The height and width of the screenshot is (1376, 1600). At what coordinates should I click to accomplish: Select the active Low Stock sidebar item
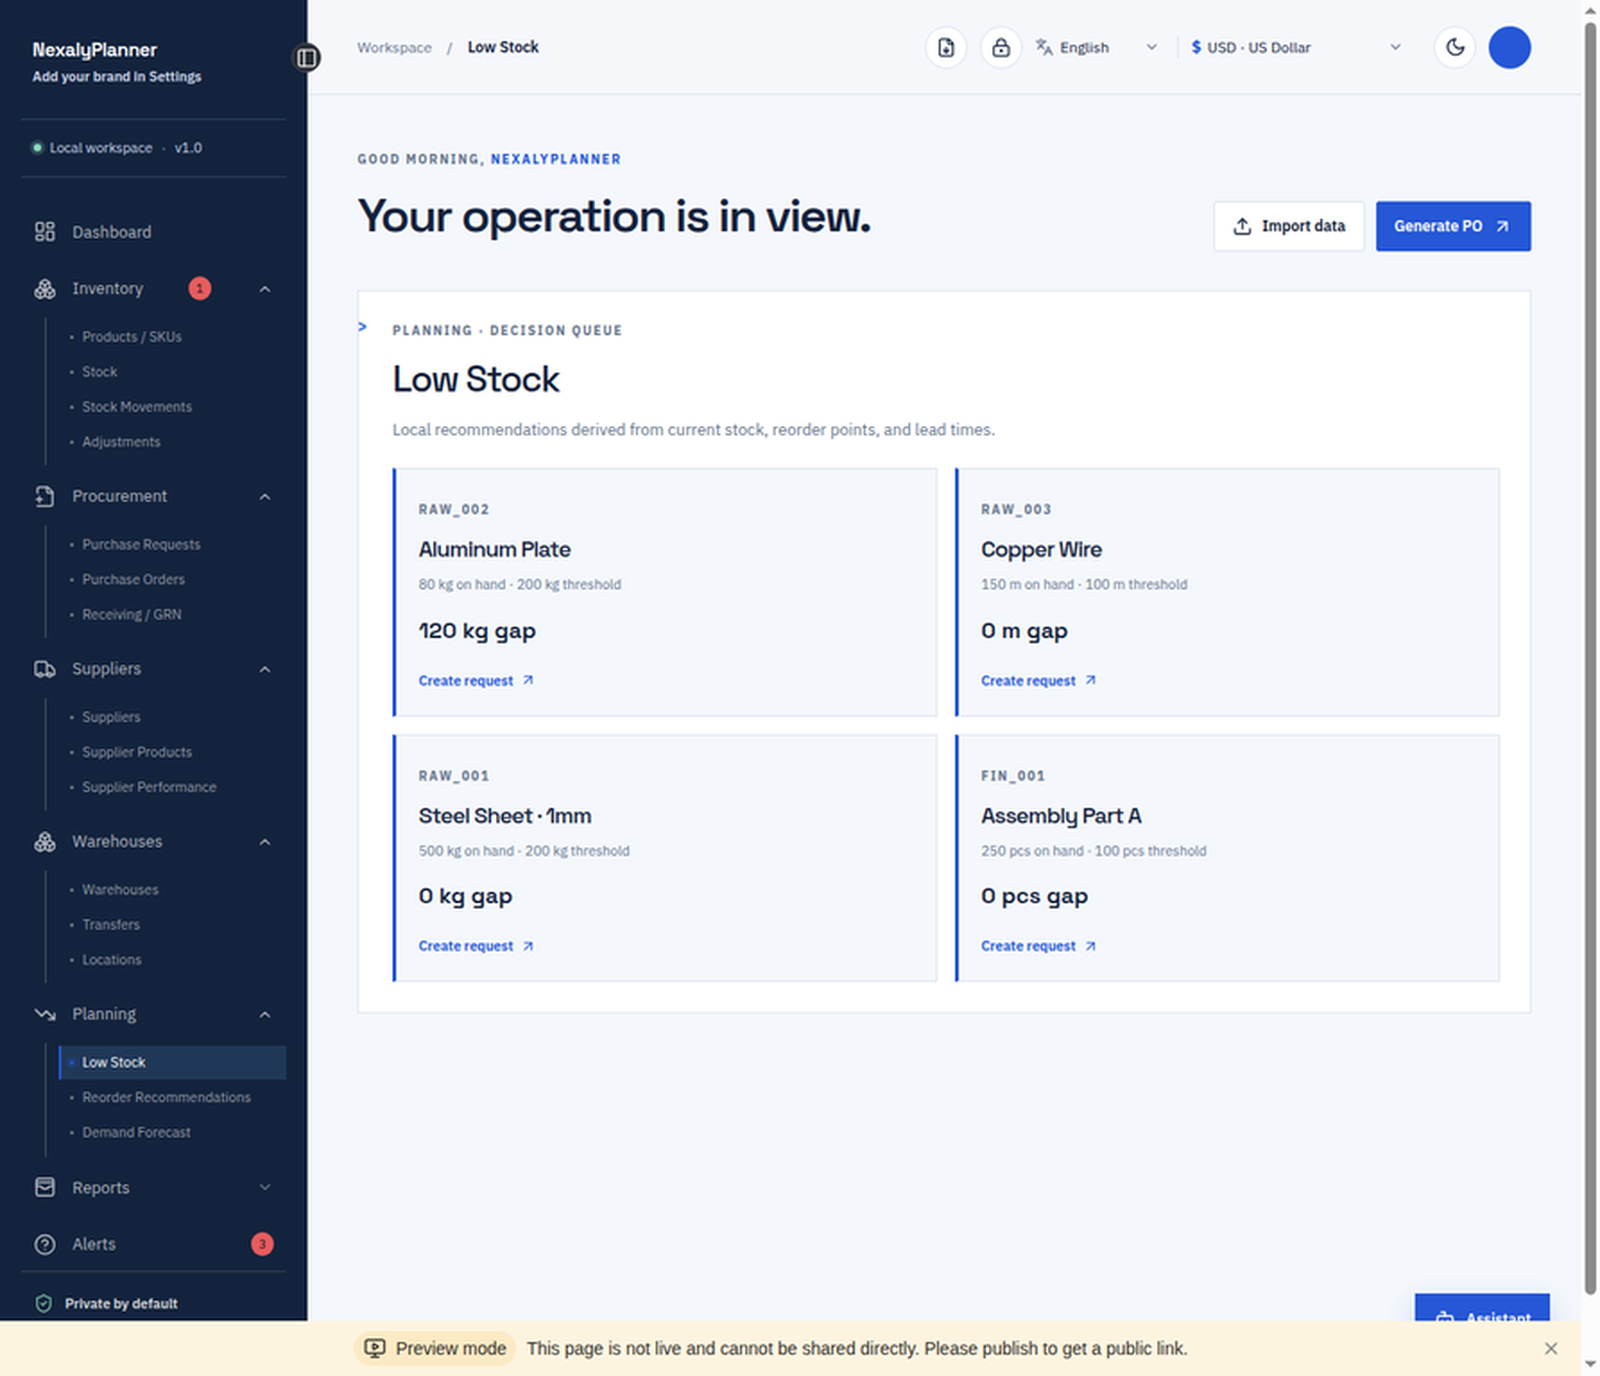[x=172, y=1062]
